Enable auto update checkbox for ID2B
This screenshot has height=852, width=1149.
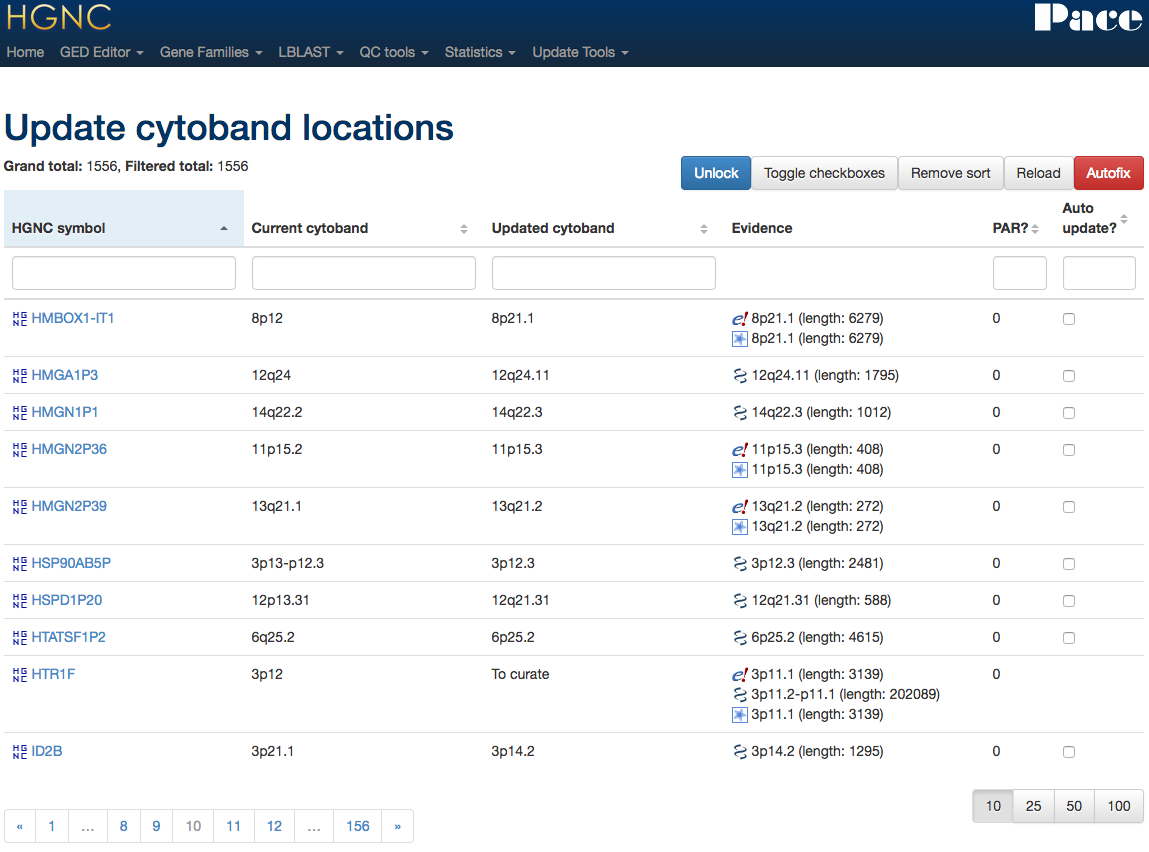point(1069,752)
